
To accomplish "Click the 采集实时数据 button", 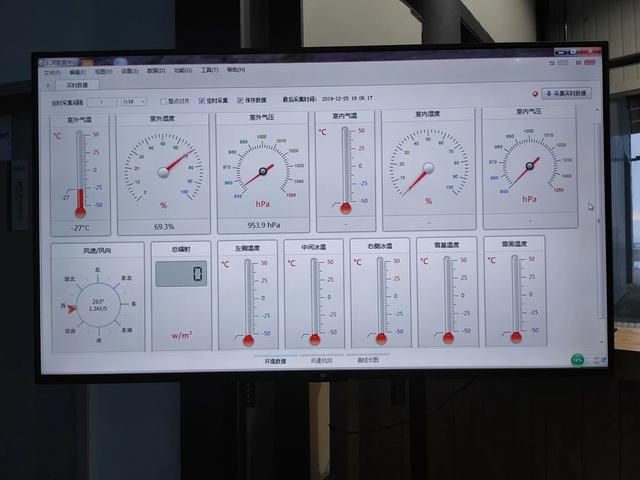I will (x=567, y=93).
